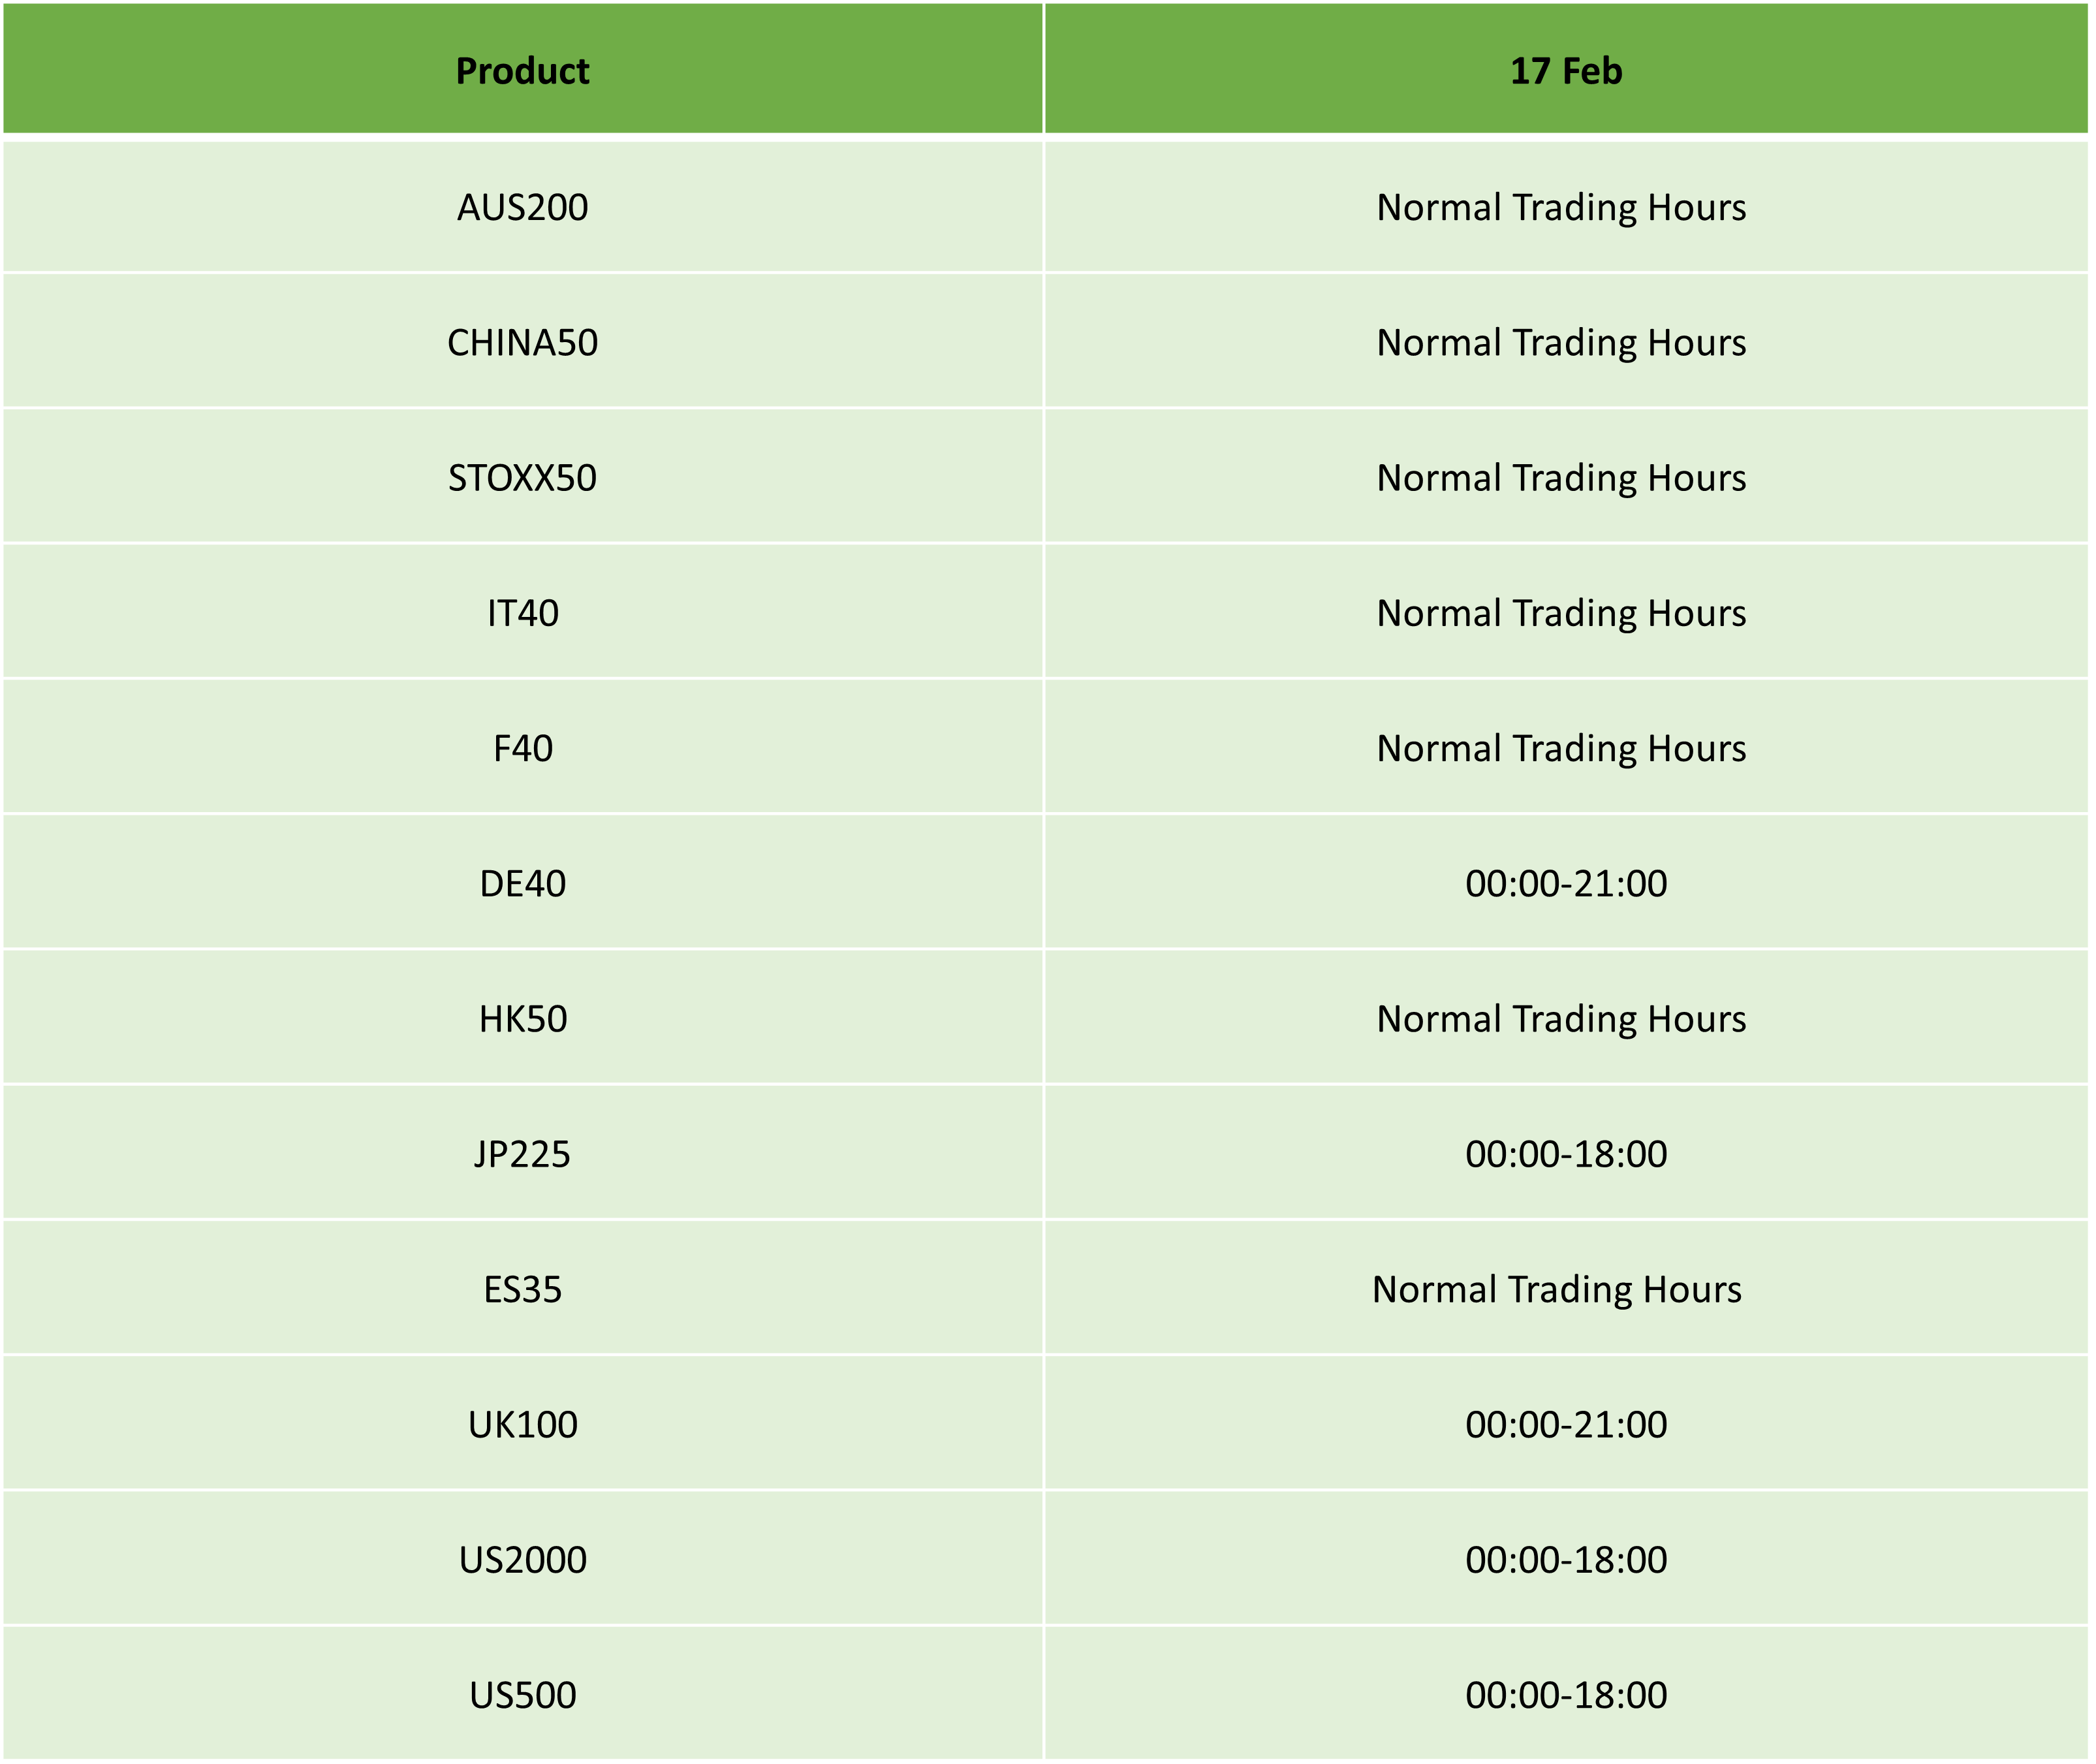
Task: Select the ES35 product cell
Action: (x=523, y=1289)
